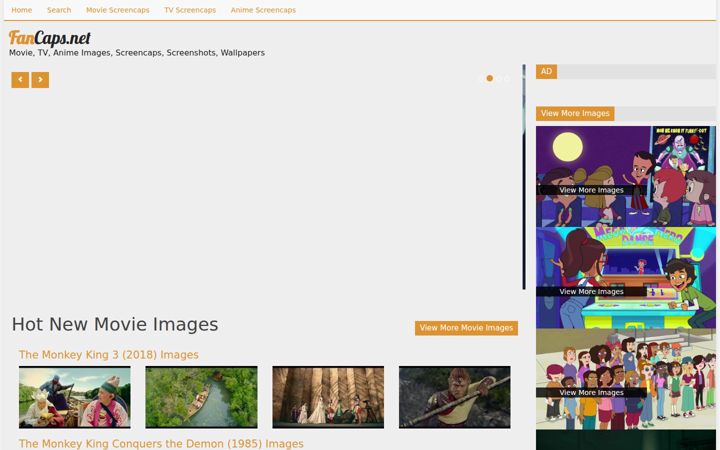The image size is (720, 450).
Task: Select the active orange carousel dot
Action: point(489,79)
